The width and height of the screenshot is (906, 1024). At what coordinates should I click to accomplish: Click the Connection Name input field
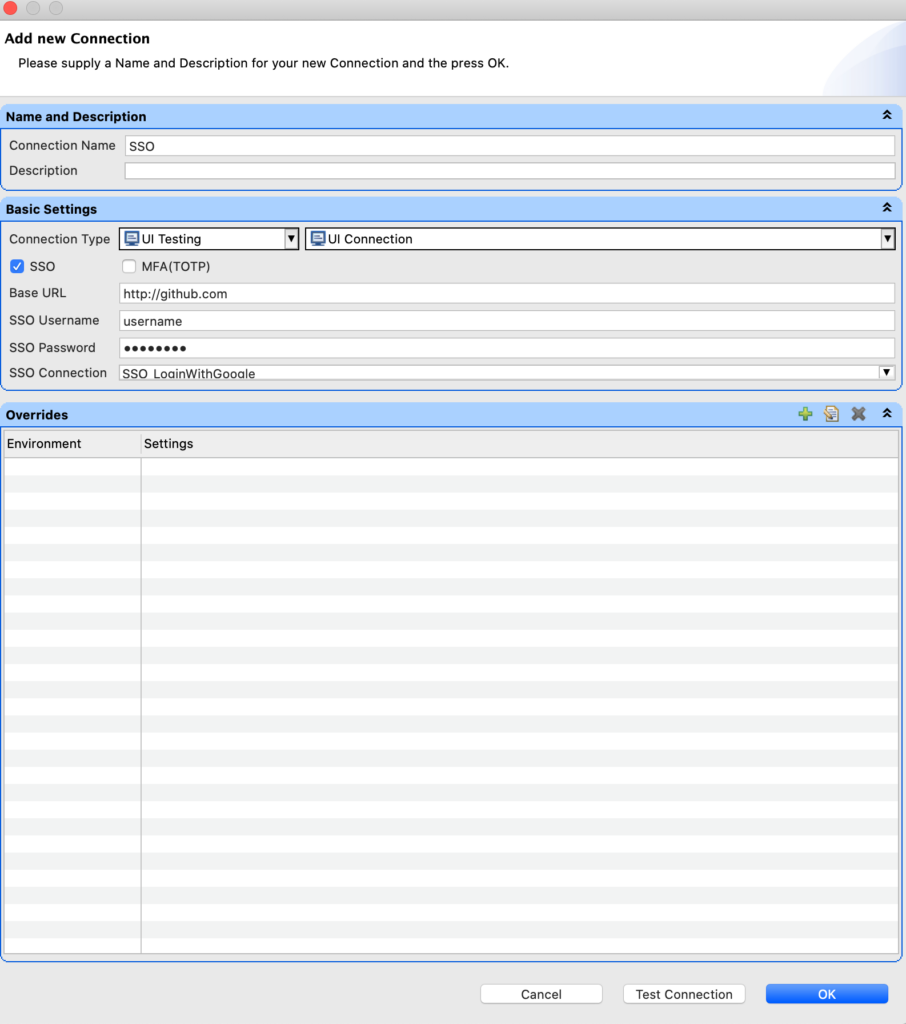pyautogui.click(x=510, y=146)
